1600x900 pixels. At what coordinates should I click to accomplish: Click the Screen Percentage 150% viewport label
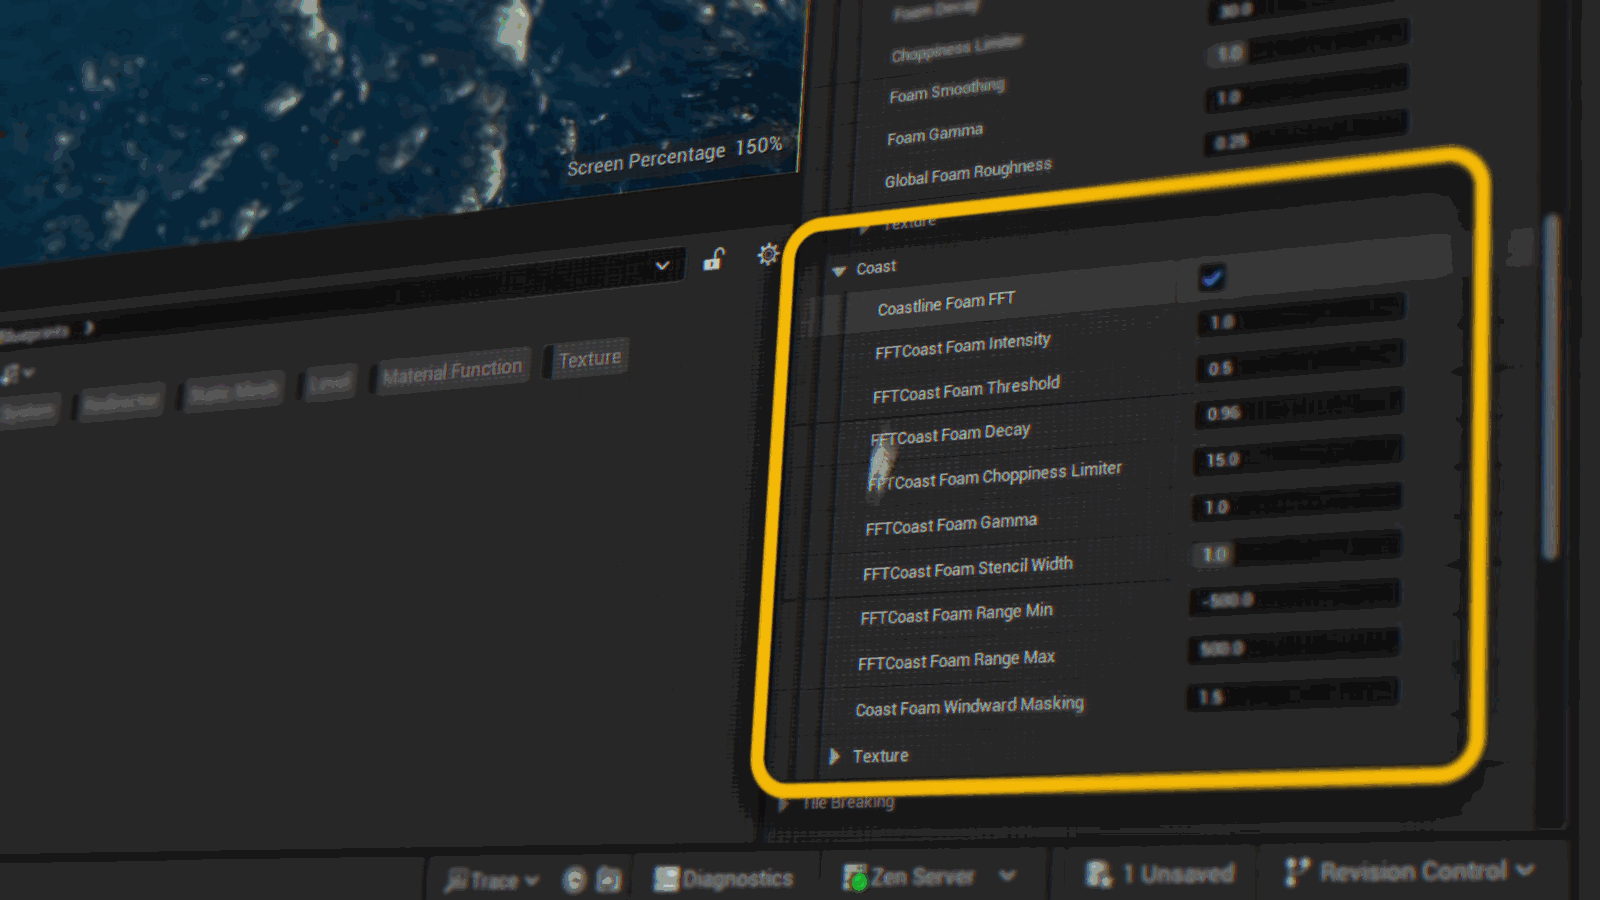click(674, 157)
